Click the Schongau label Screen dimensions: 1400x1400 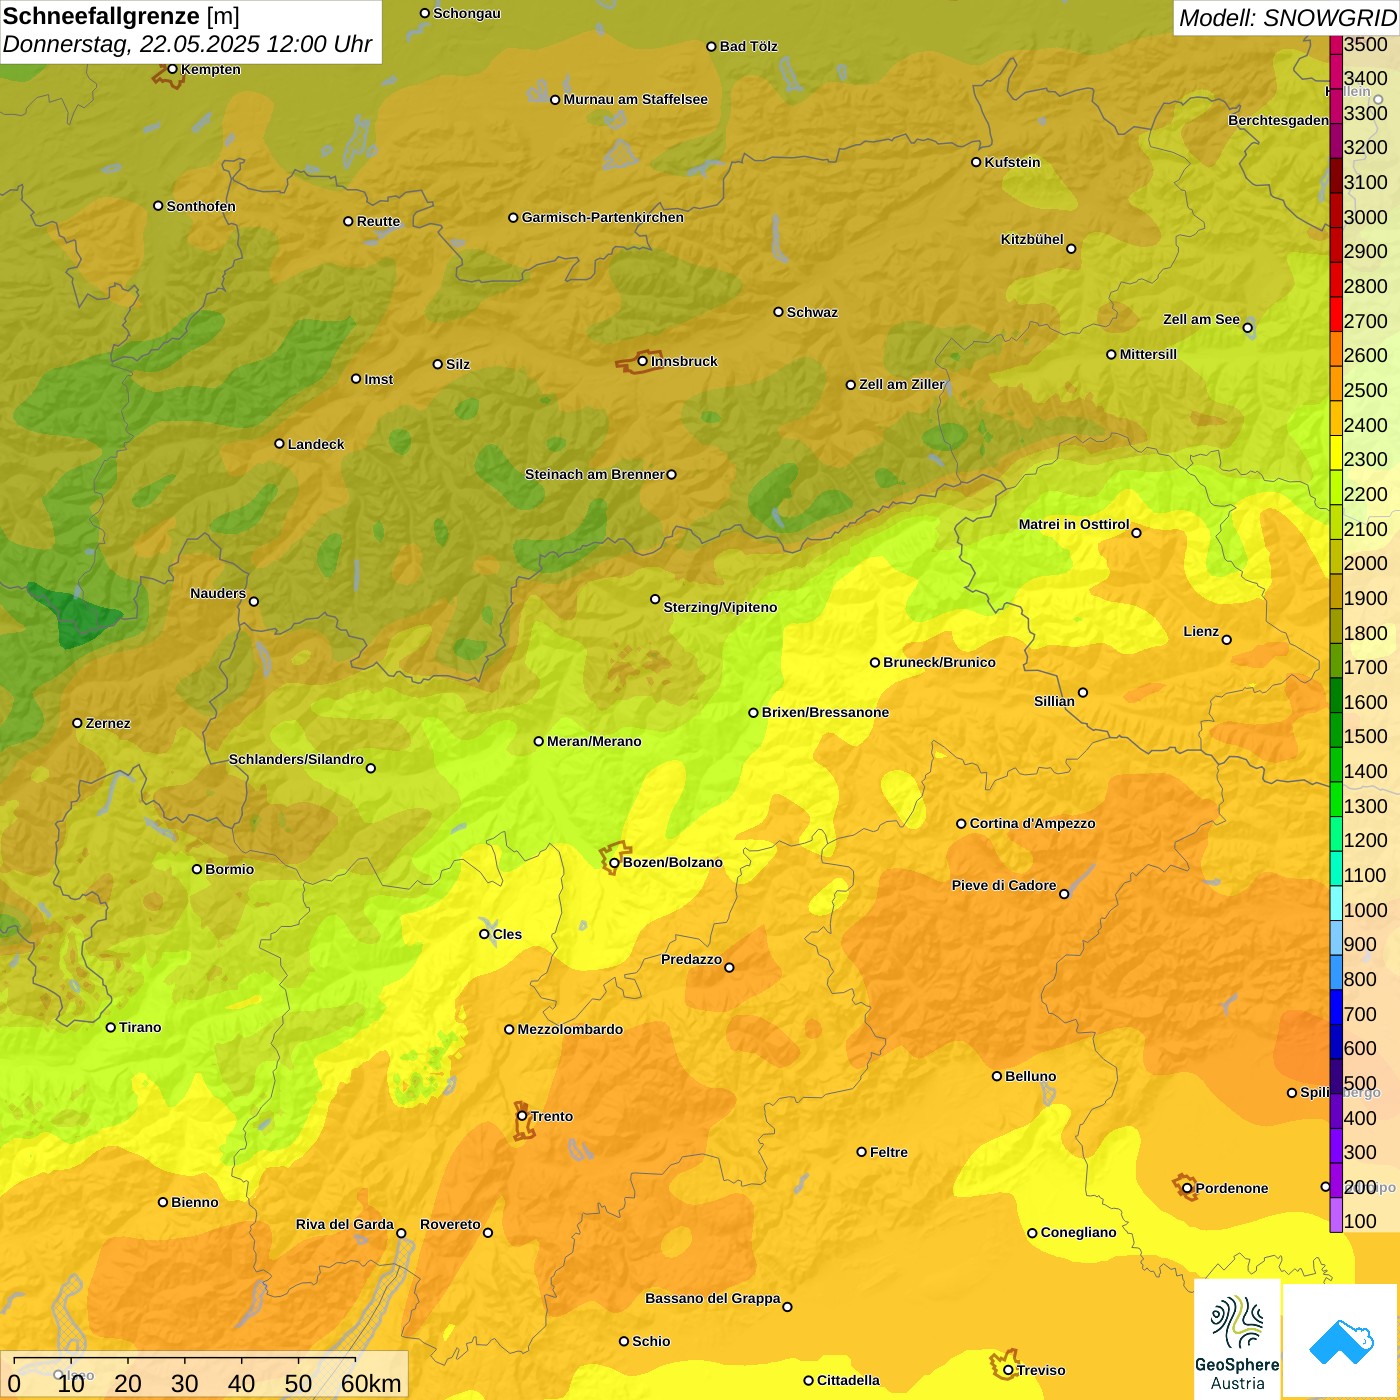pyautogui.click(x=467, y=13)
